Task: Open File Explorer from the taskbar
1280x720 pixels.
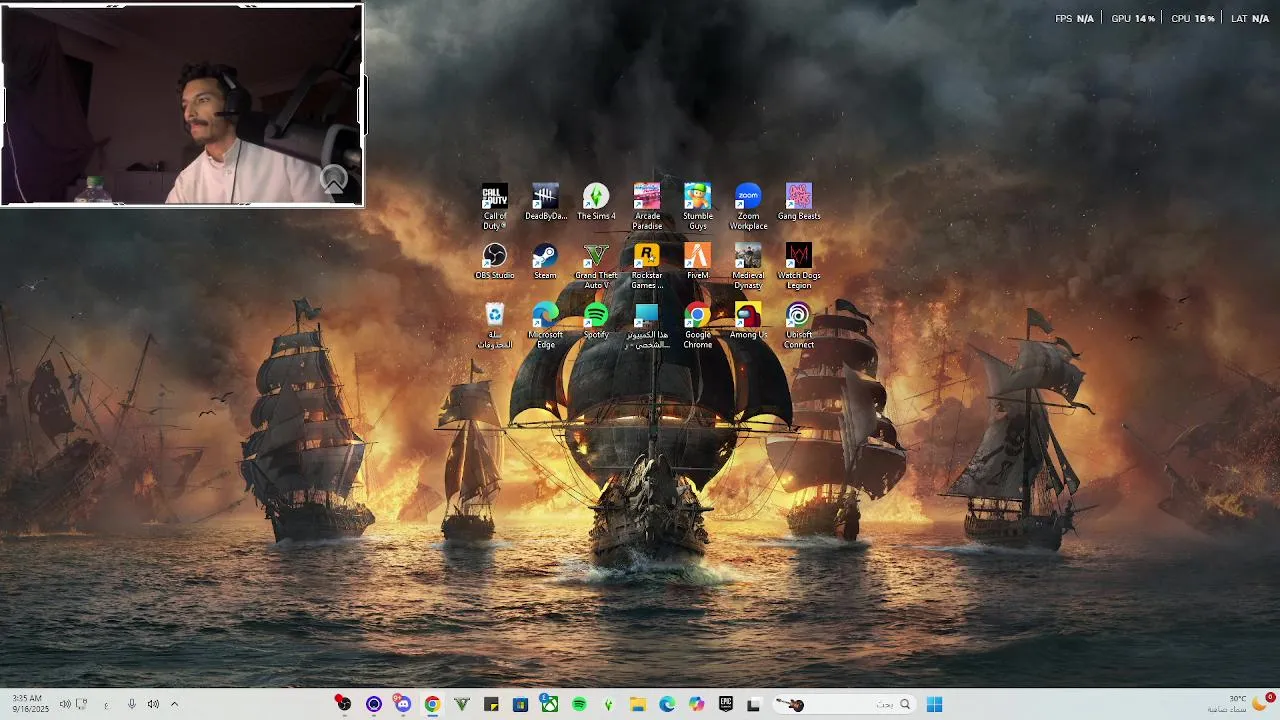Action: [x=638, y=704]
